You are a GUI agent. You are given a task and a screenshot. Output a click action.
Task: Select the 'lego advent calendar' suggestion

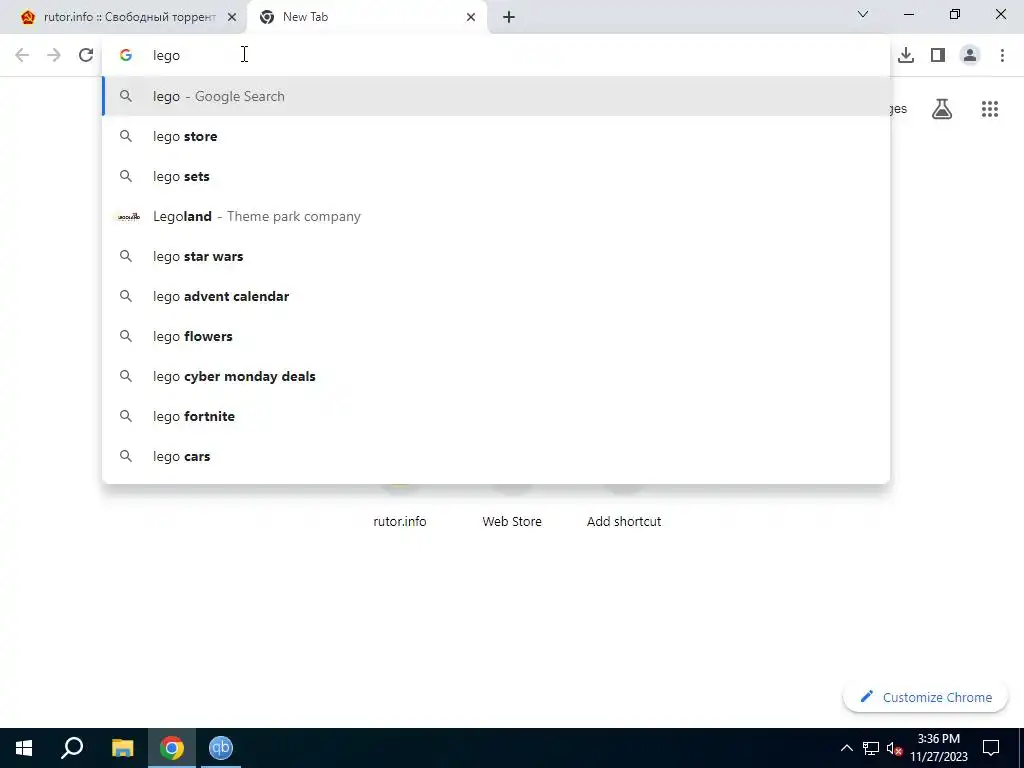(x=496, y=296)
